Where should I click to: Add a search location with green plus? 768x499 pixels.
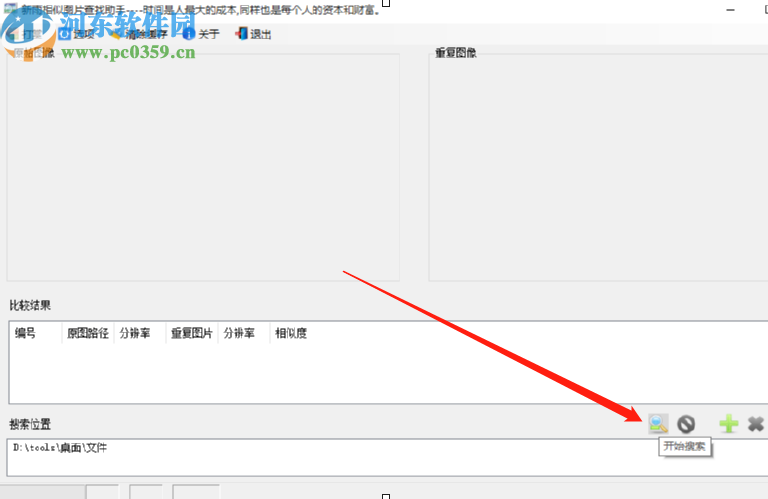[x=728, y=424]
